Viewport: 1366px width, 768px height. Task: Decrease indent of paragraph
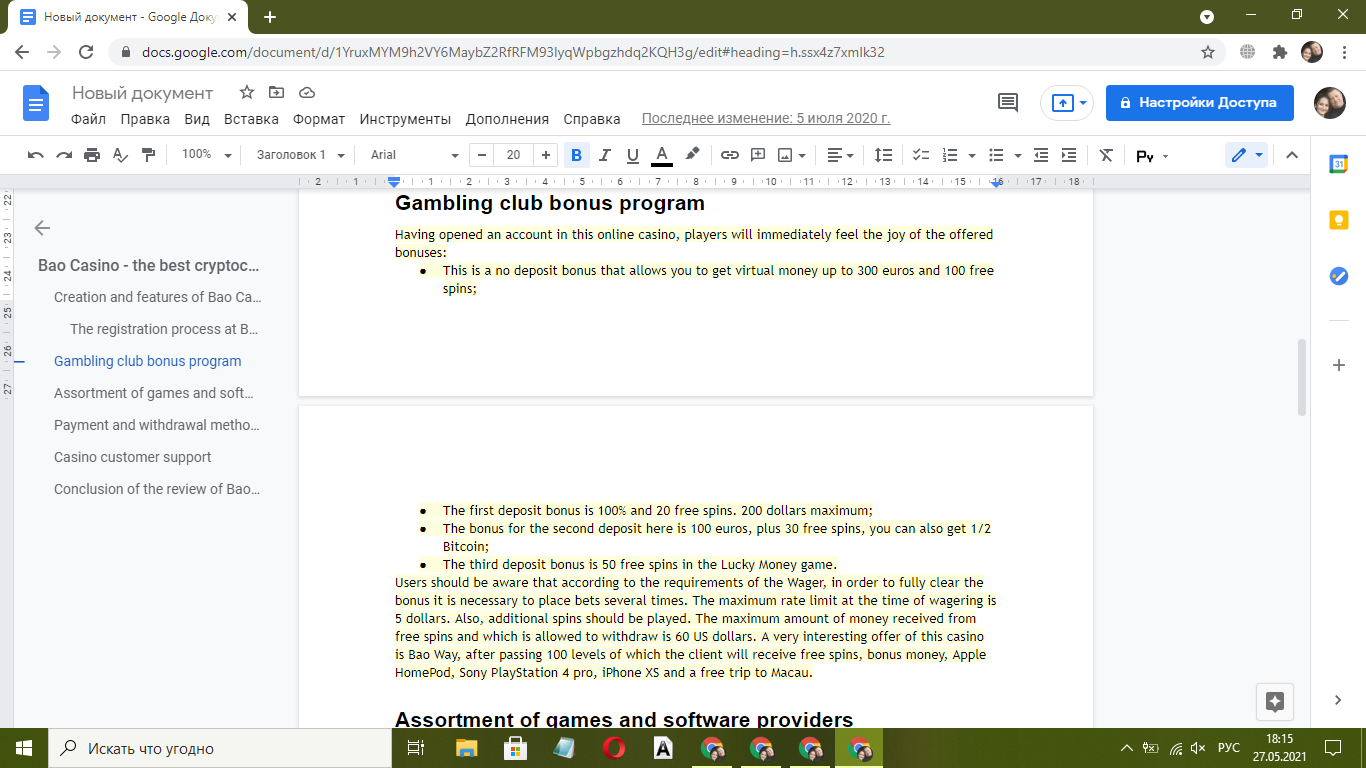pyautogui.click(x=1041, y=155)
